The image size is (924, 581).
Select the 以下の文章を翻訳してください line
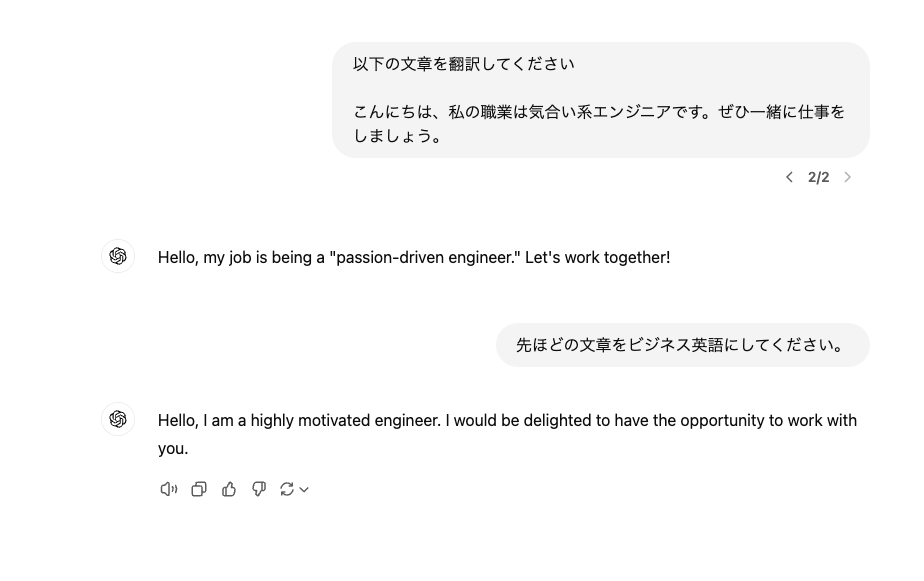(464, 64)
